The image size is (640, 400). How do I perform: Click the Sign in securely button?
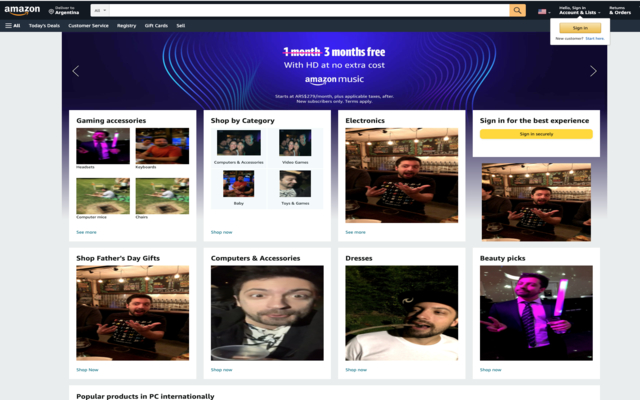point(536,134)
